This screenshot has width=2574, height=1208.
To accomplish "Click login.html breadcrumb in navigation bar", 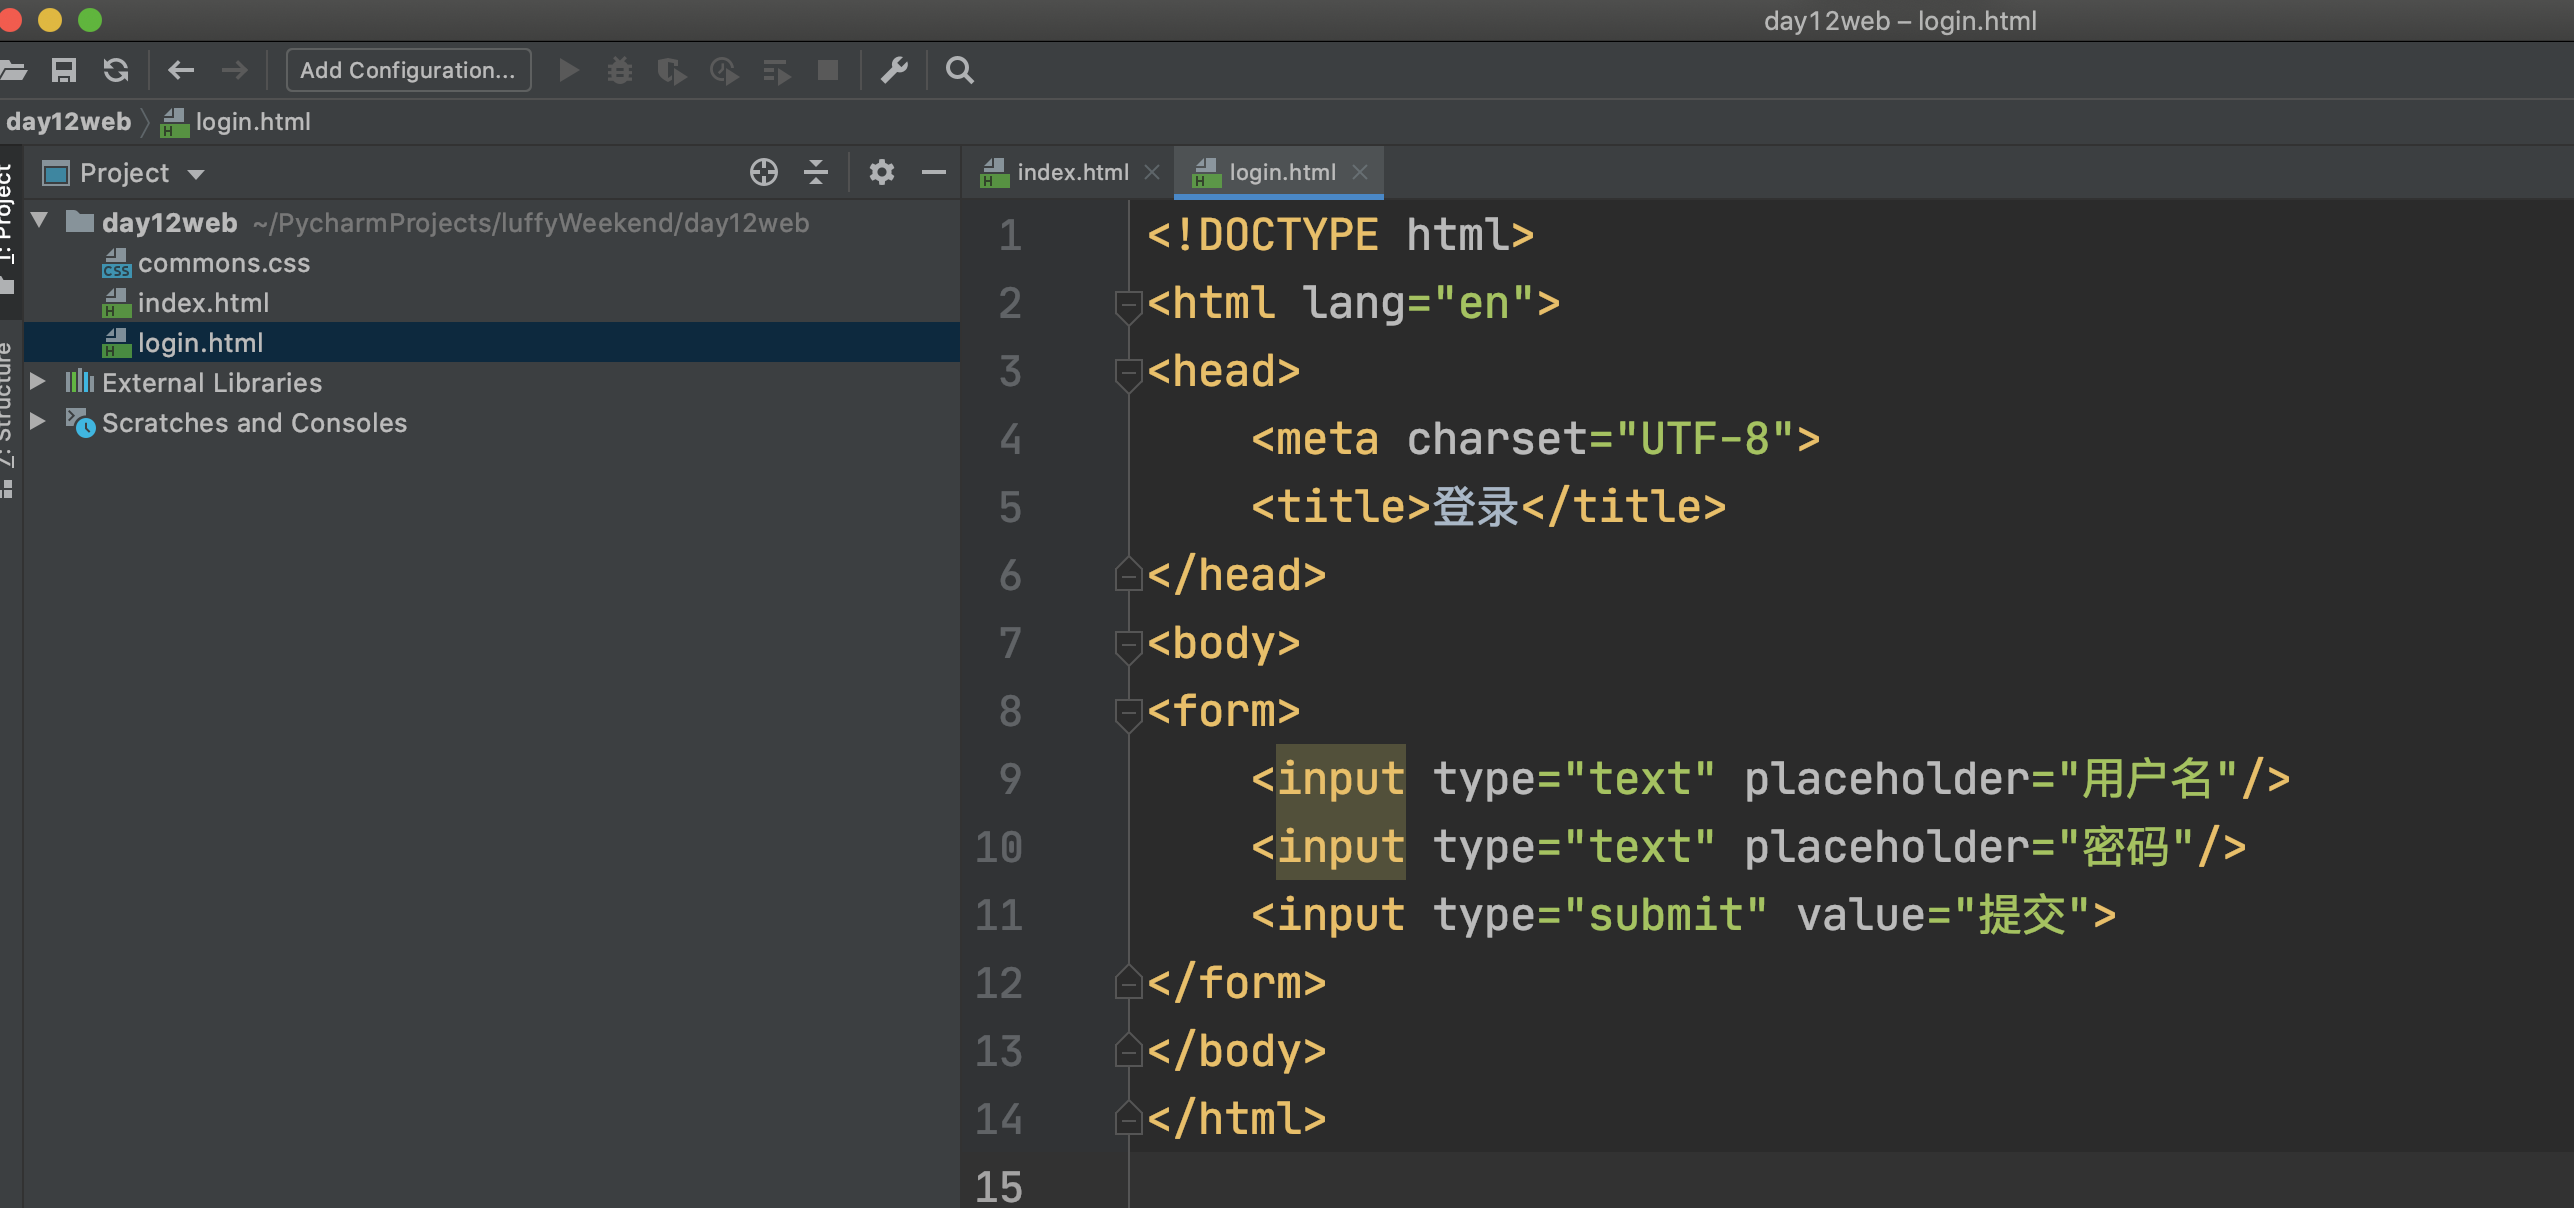I will pos(236,122).
